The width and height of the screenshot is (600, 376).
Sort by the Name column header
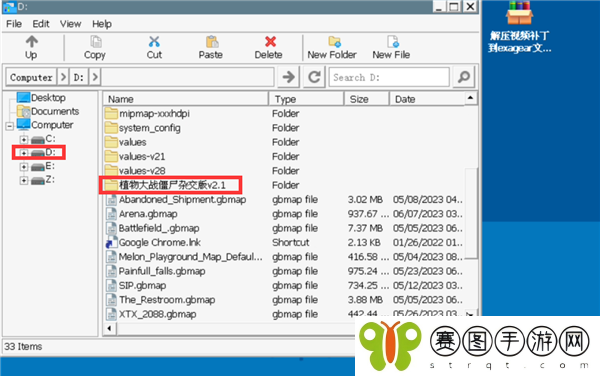tap(186, 99)
